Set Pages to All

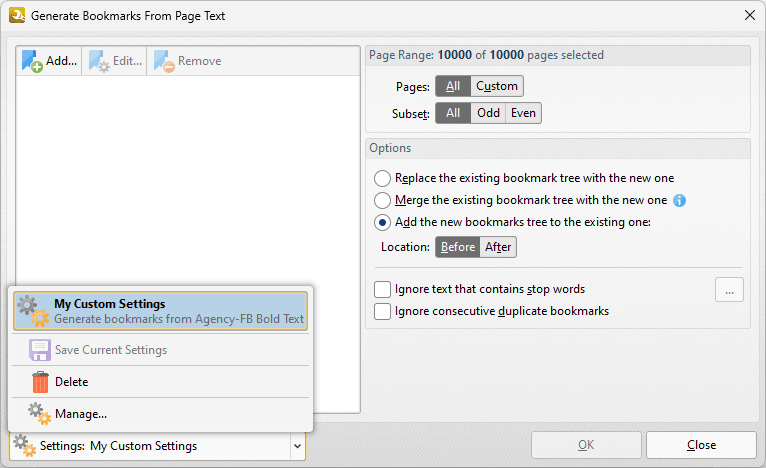[x=453, y=86]
